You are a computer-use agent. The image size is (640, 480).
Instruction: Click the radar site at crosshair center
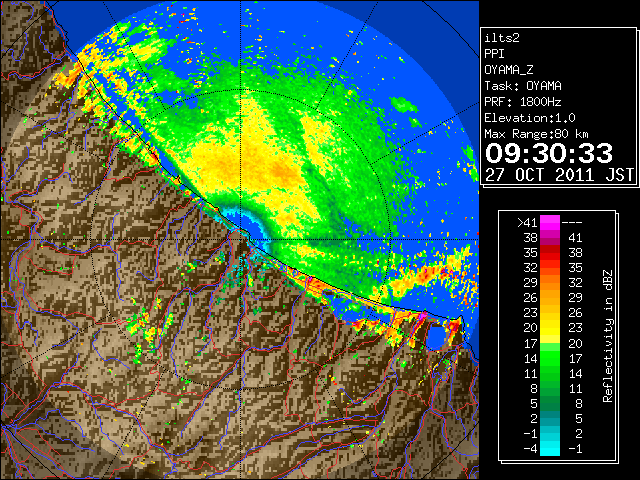click(241, 240)
